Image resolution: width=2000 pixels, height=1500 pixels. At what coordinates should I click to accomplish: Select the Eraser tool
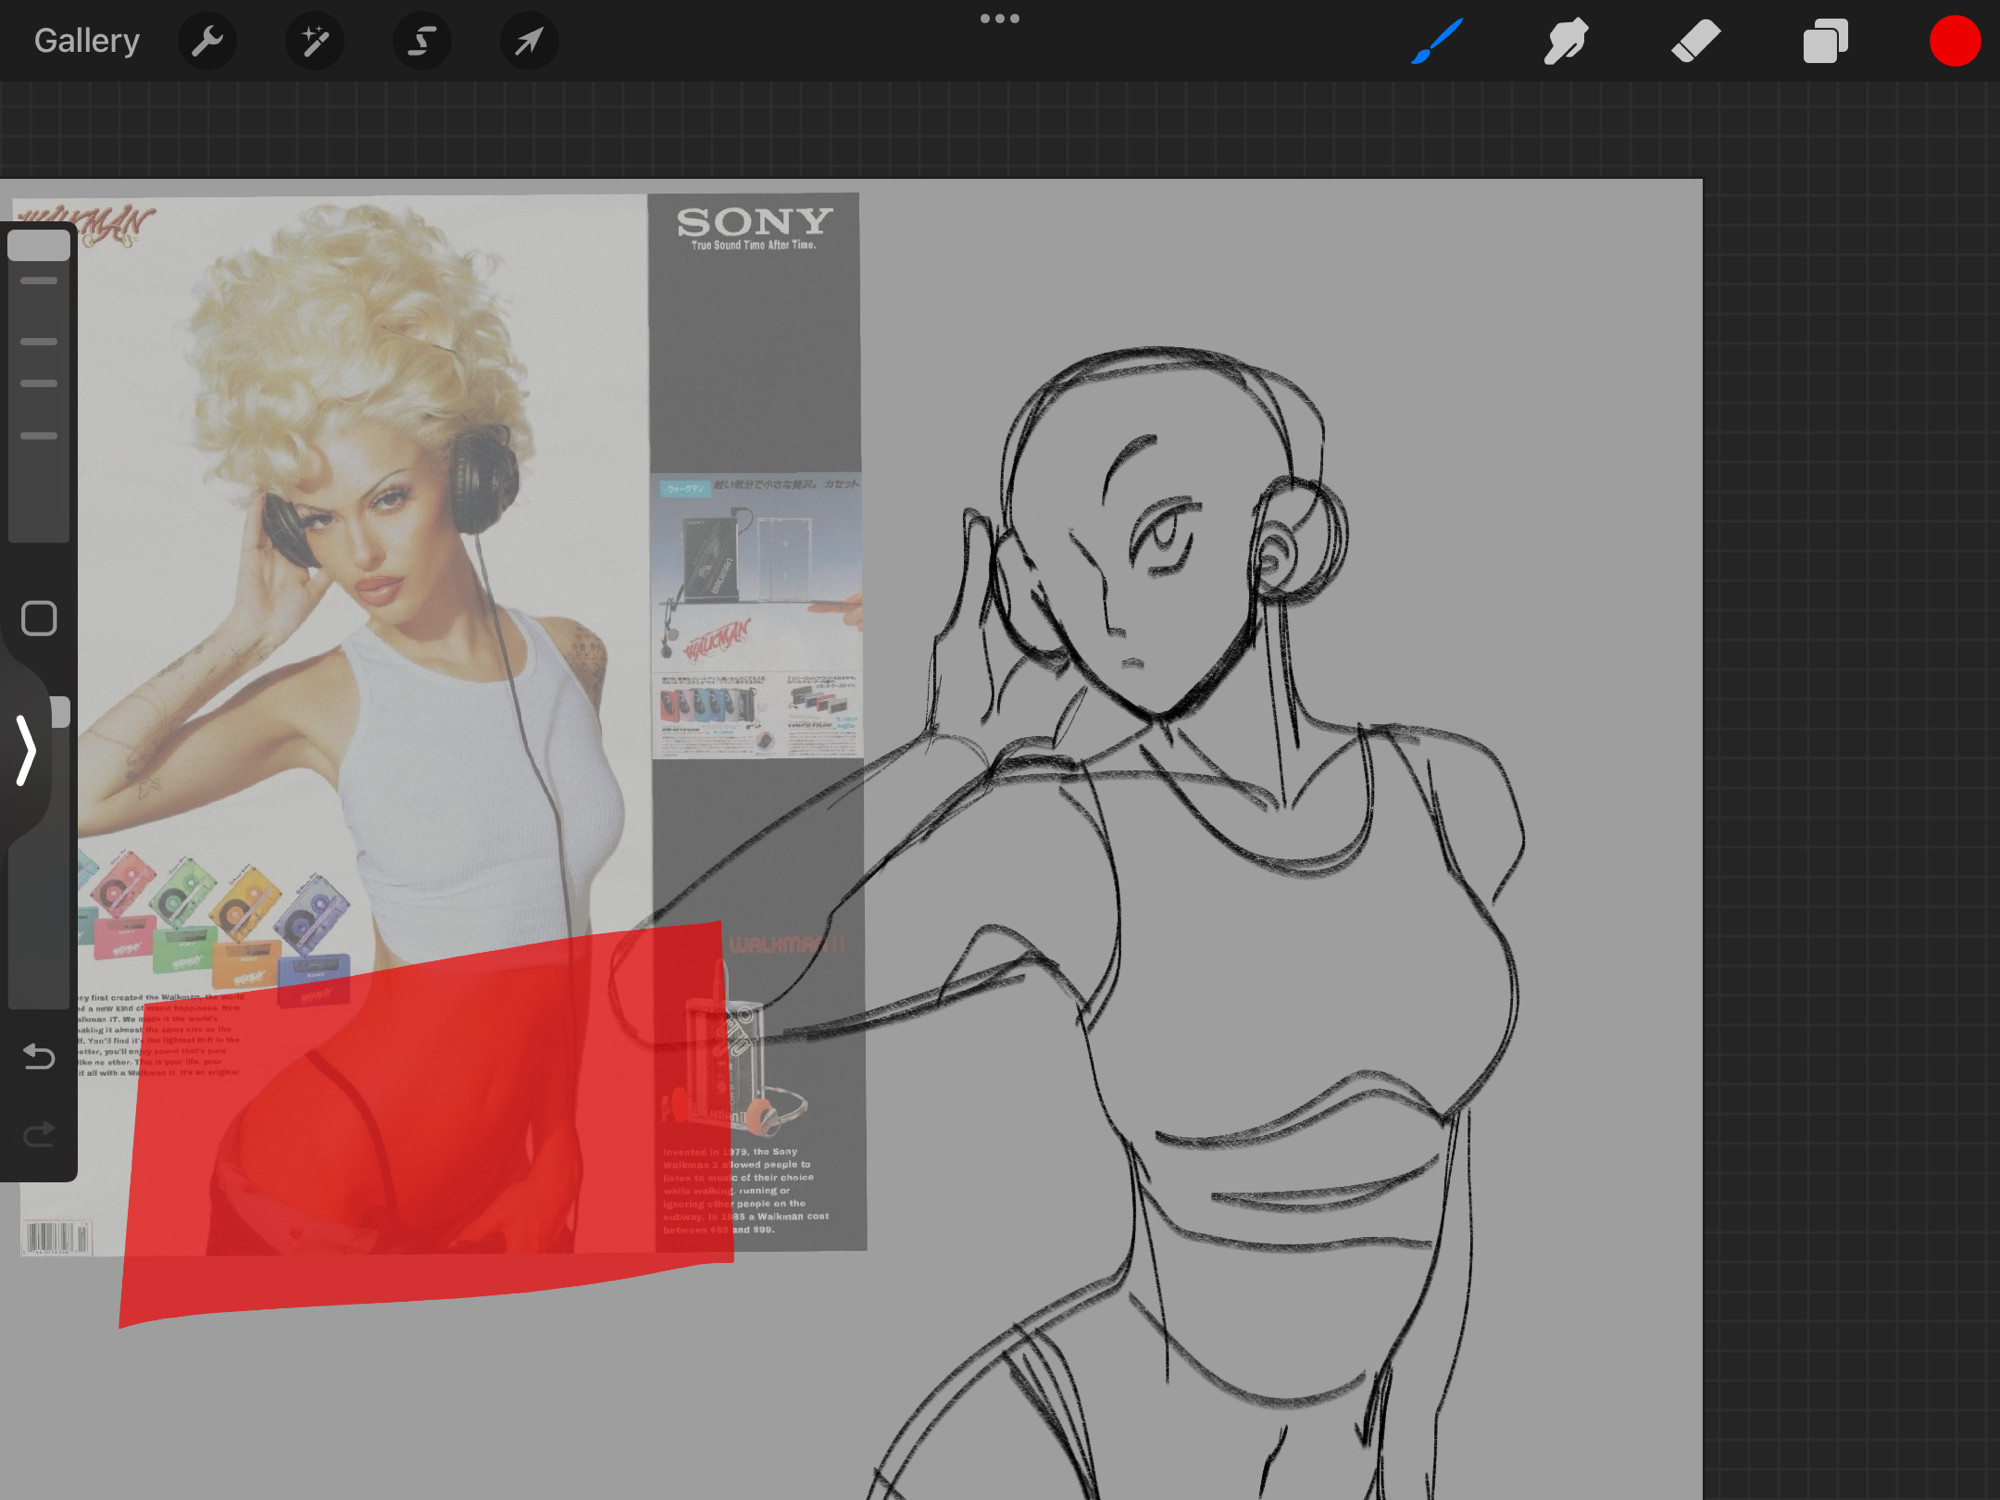pyautogui.click(x=1695, y=41)
